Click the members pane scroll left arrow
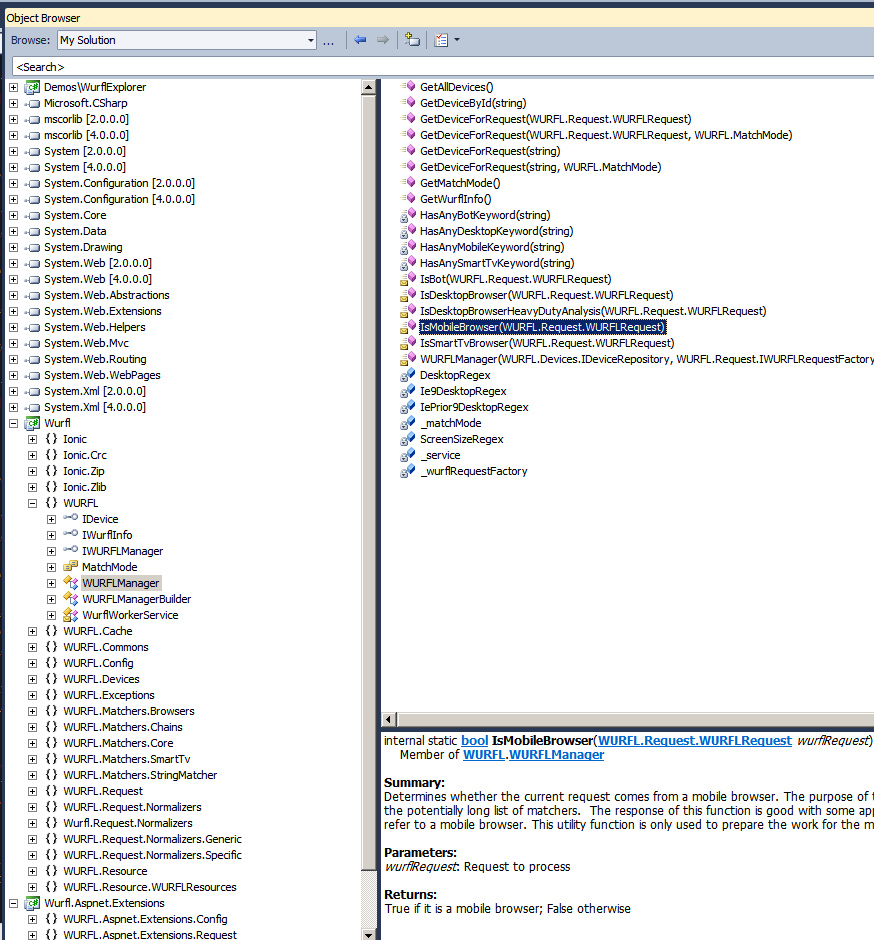The width and height of the screenshot is (874, 940). [389, 719]
